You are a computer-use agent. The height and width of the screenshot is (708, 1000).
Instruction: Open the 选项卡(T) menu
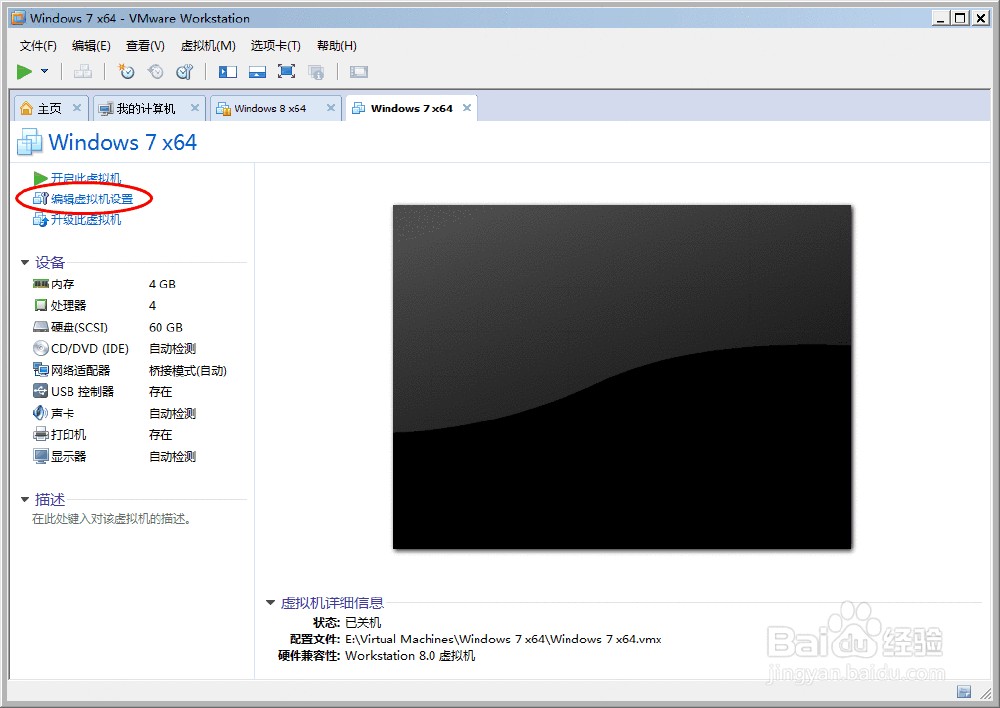[x=276, y=46]
